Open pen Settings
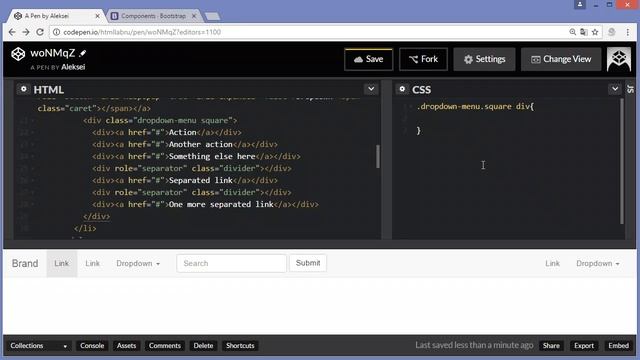The width and height of the screenshot is (640, 360). point(484,59)
